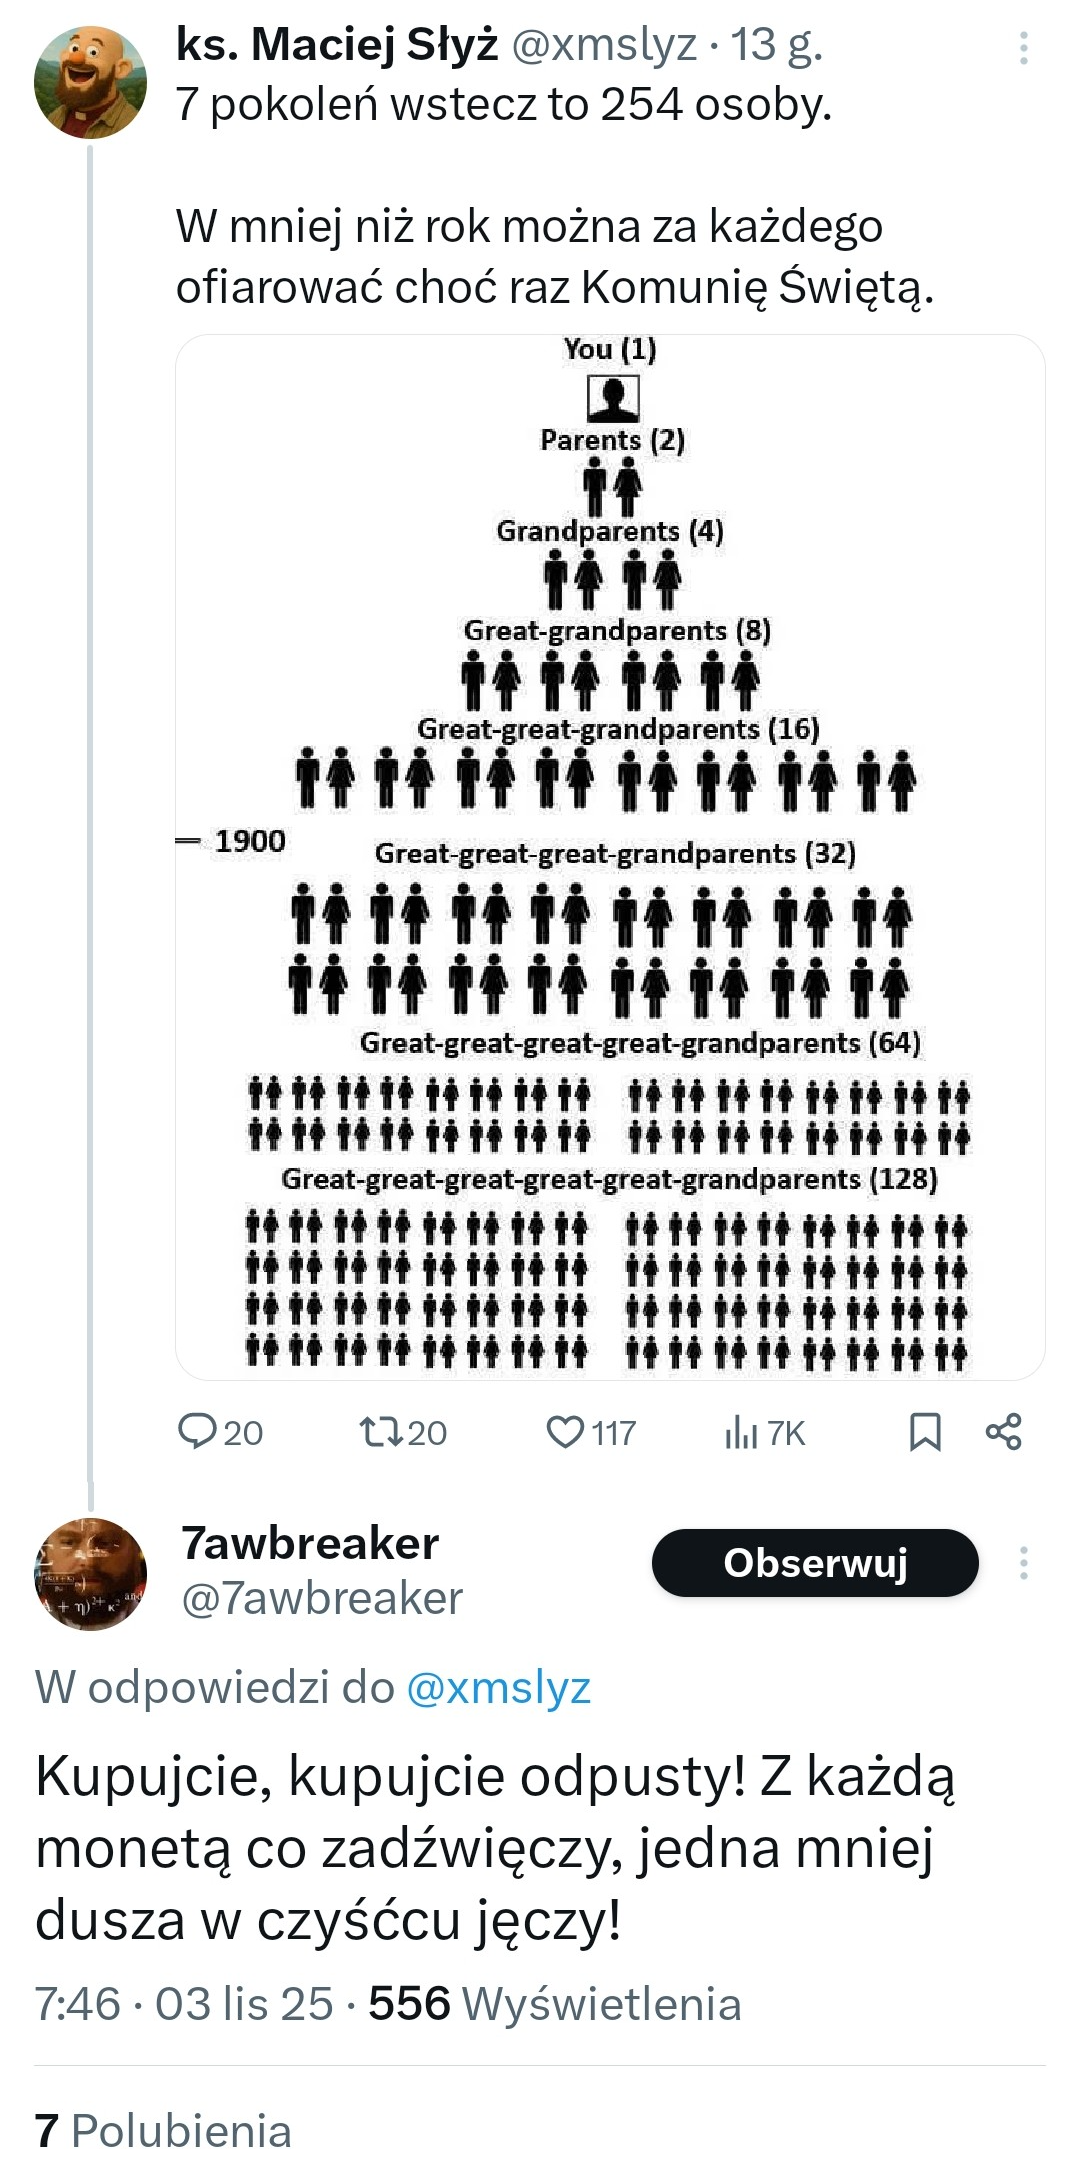Open the ks. Maciej Słyż display name
The height and width of the screenshot is (2177, 1080).
[337, 45]
